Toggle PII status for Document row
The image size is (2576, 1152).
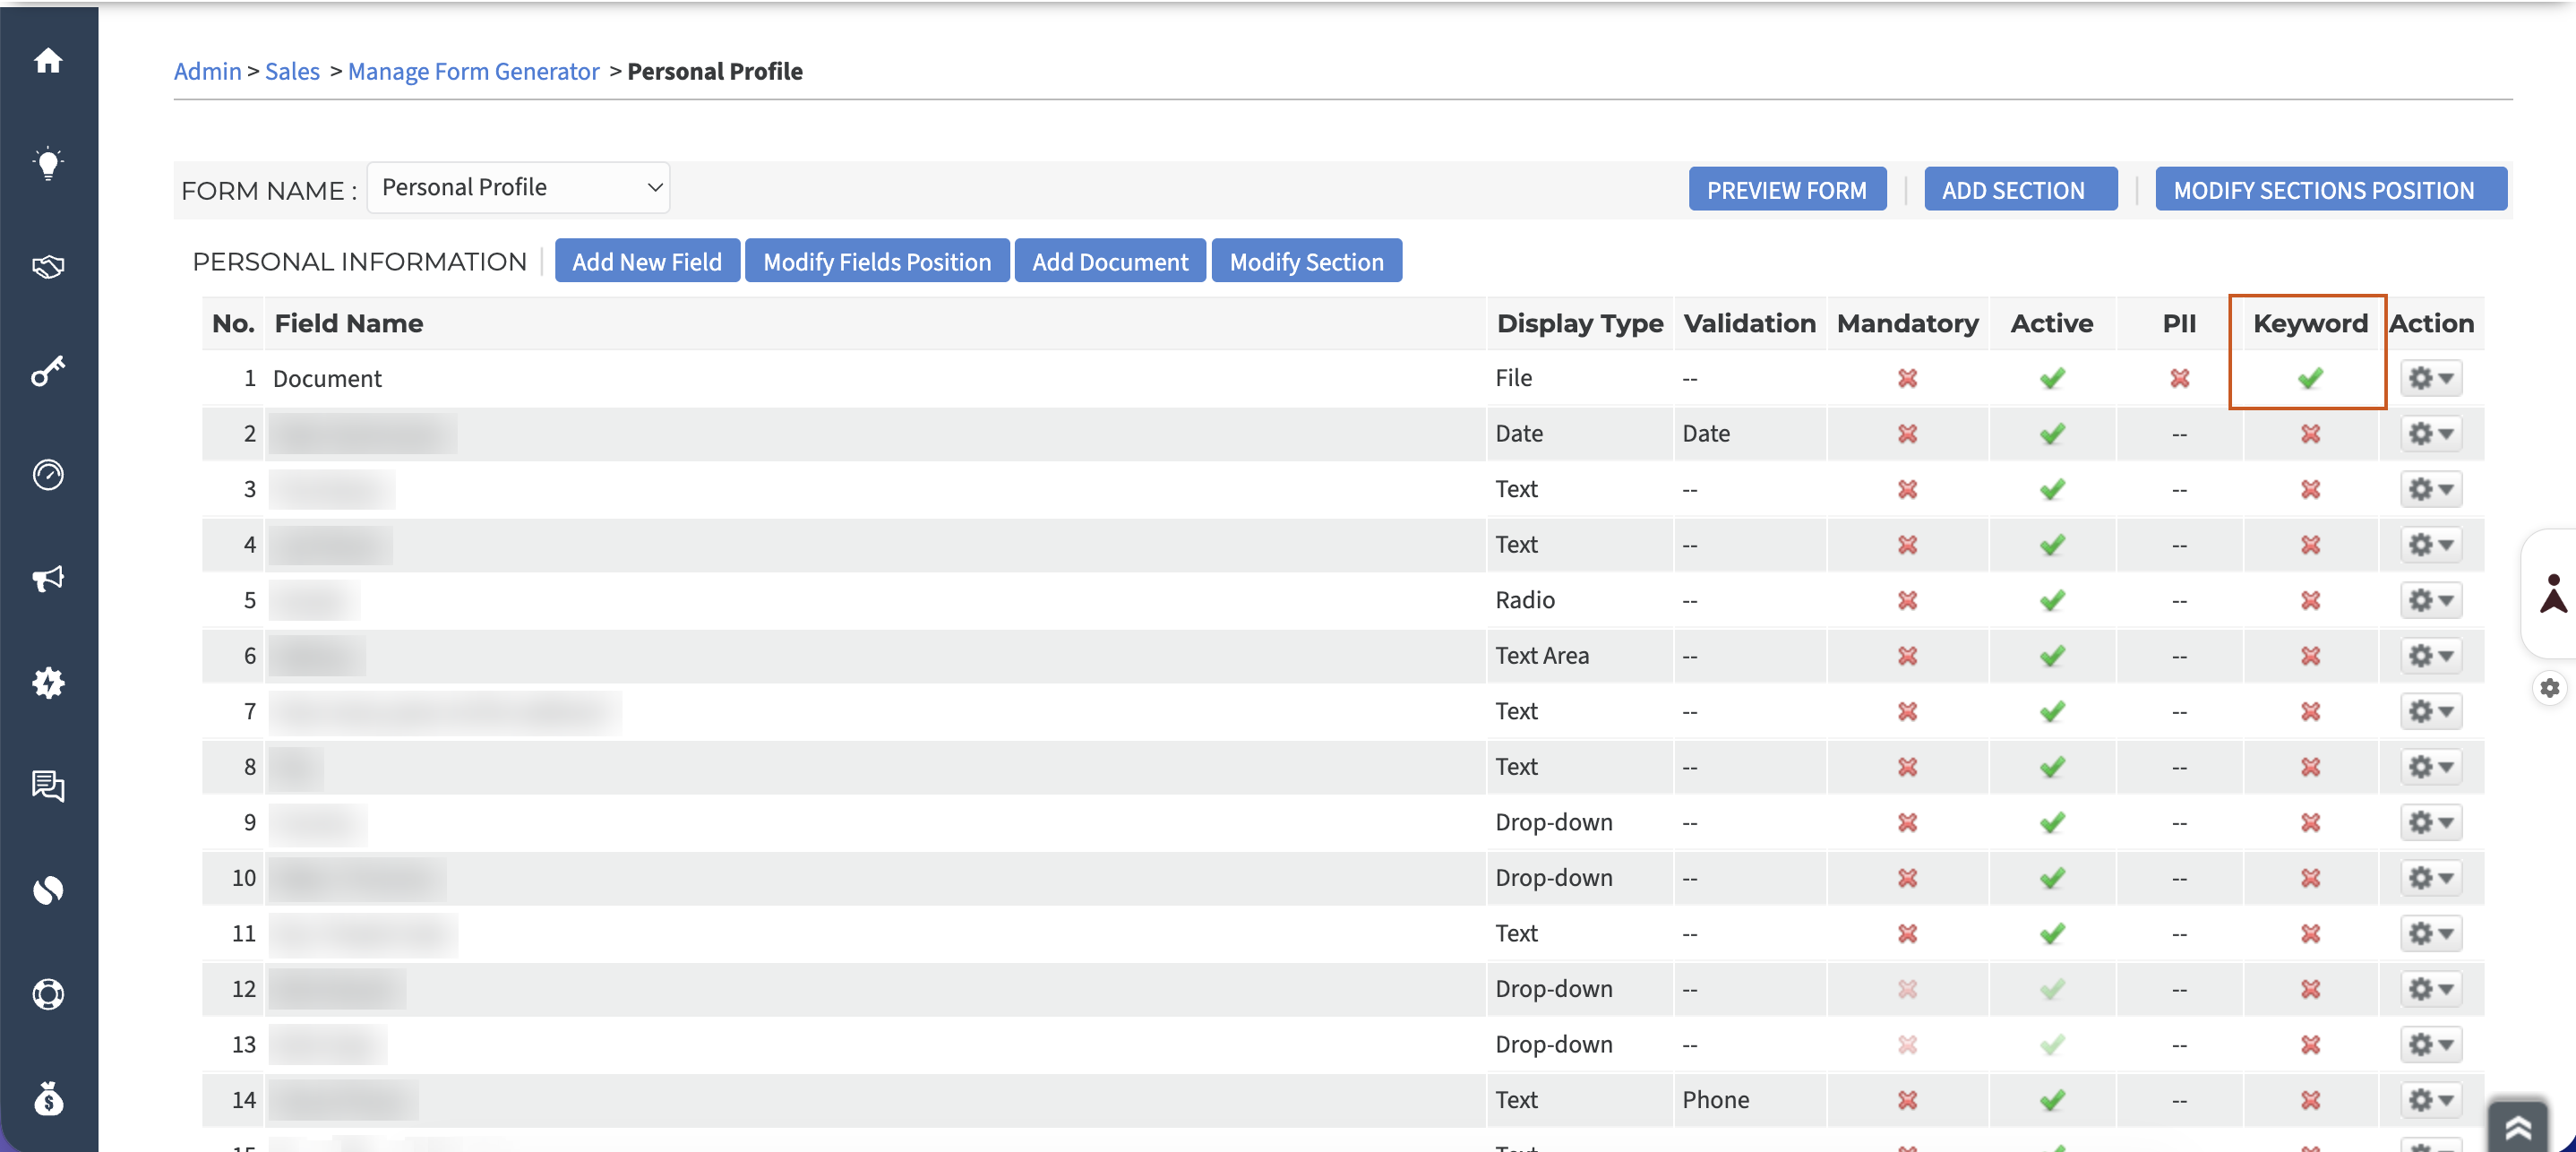[x=2179, y=378]
